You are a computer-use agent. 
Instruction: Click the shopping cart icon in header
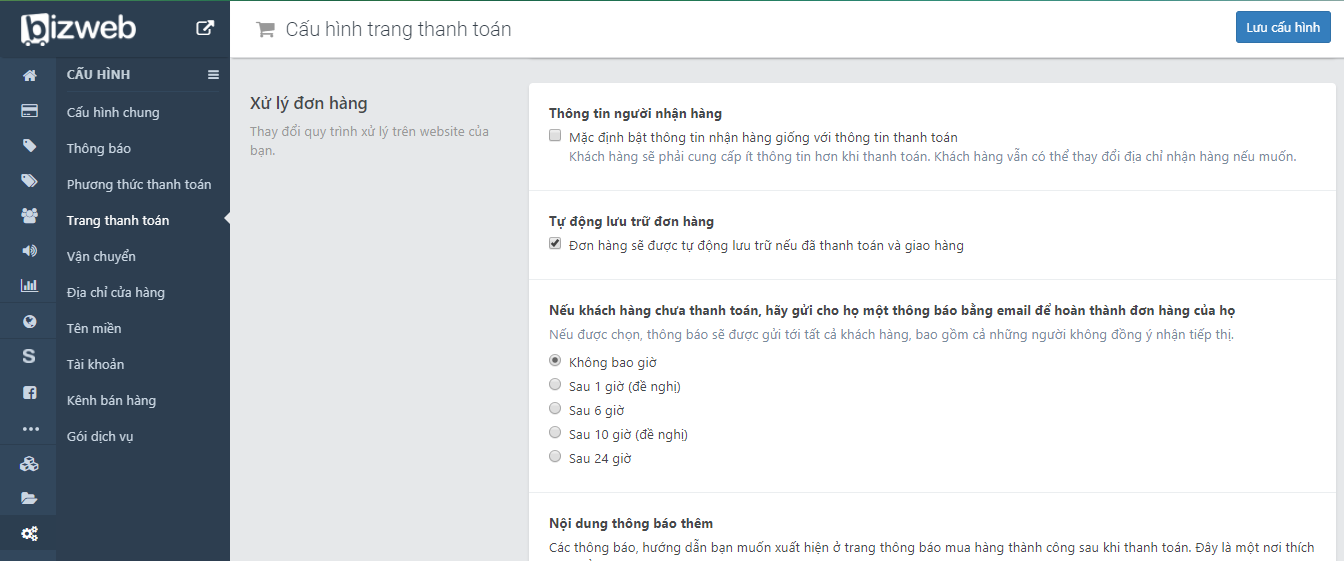click(265, 30)
